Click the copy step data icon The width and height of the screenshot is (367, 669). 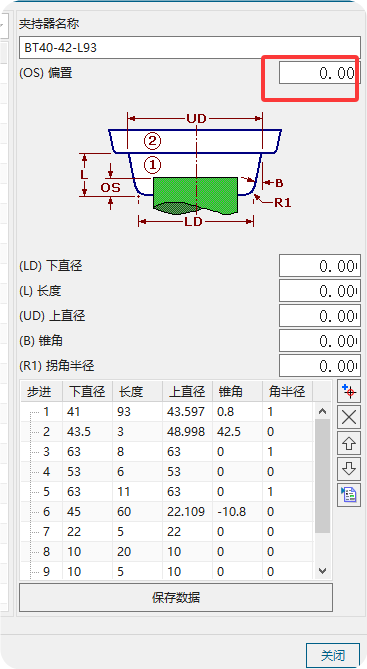349,495
